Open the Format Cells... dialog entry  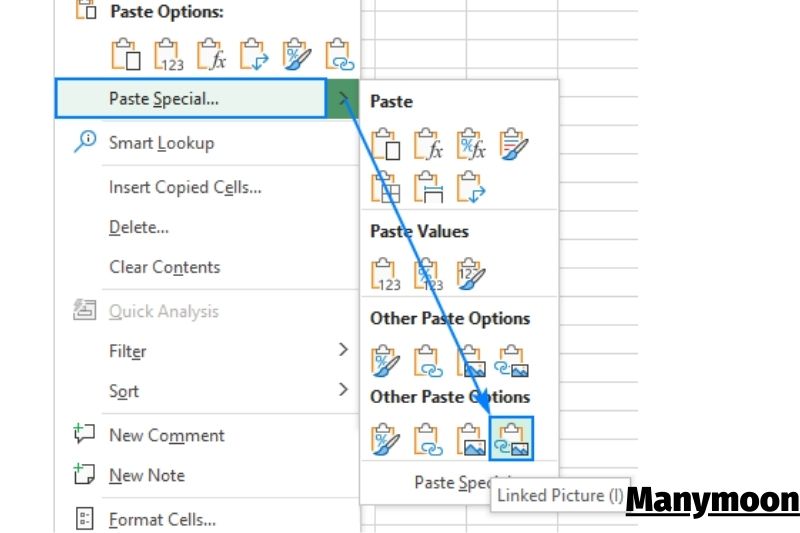pyautogui.click(x=162, y=519)
